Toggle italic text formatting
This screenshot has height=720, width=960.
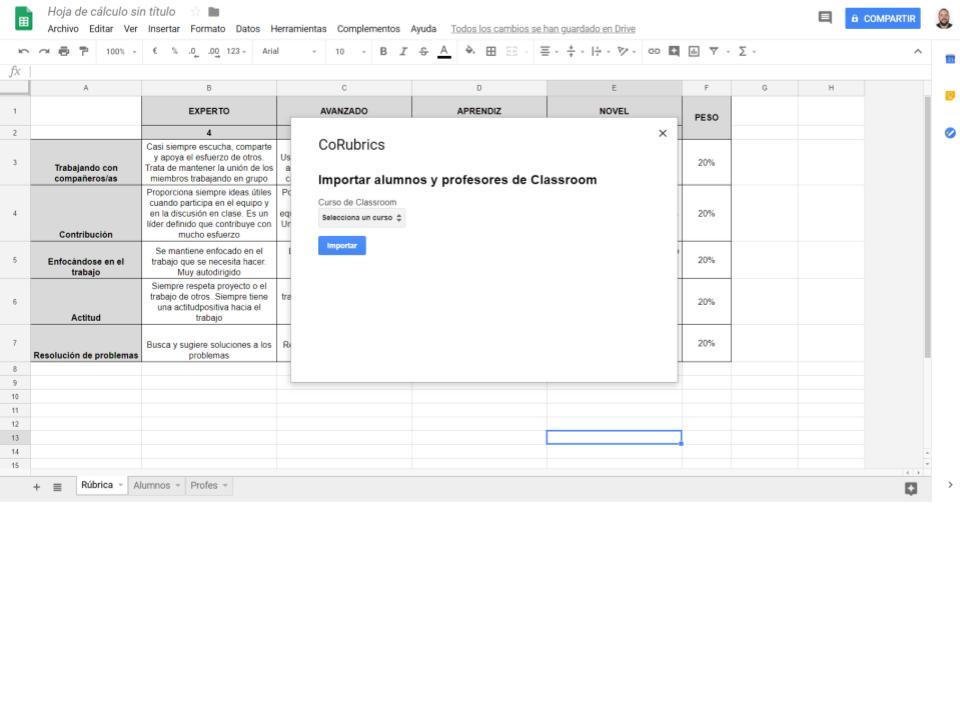click(403, 51)
